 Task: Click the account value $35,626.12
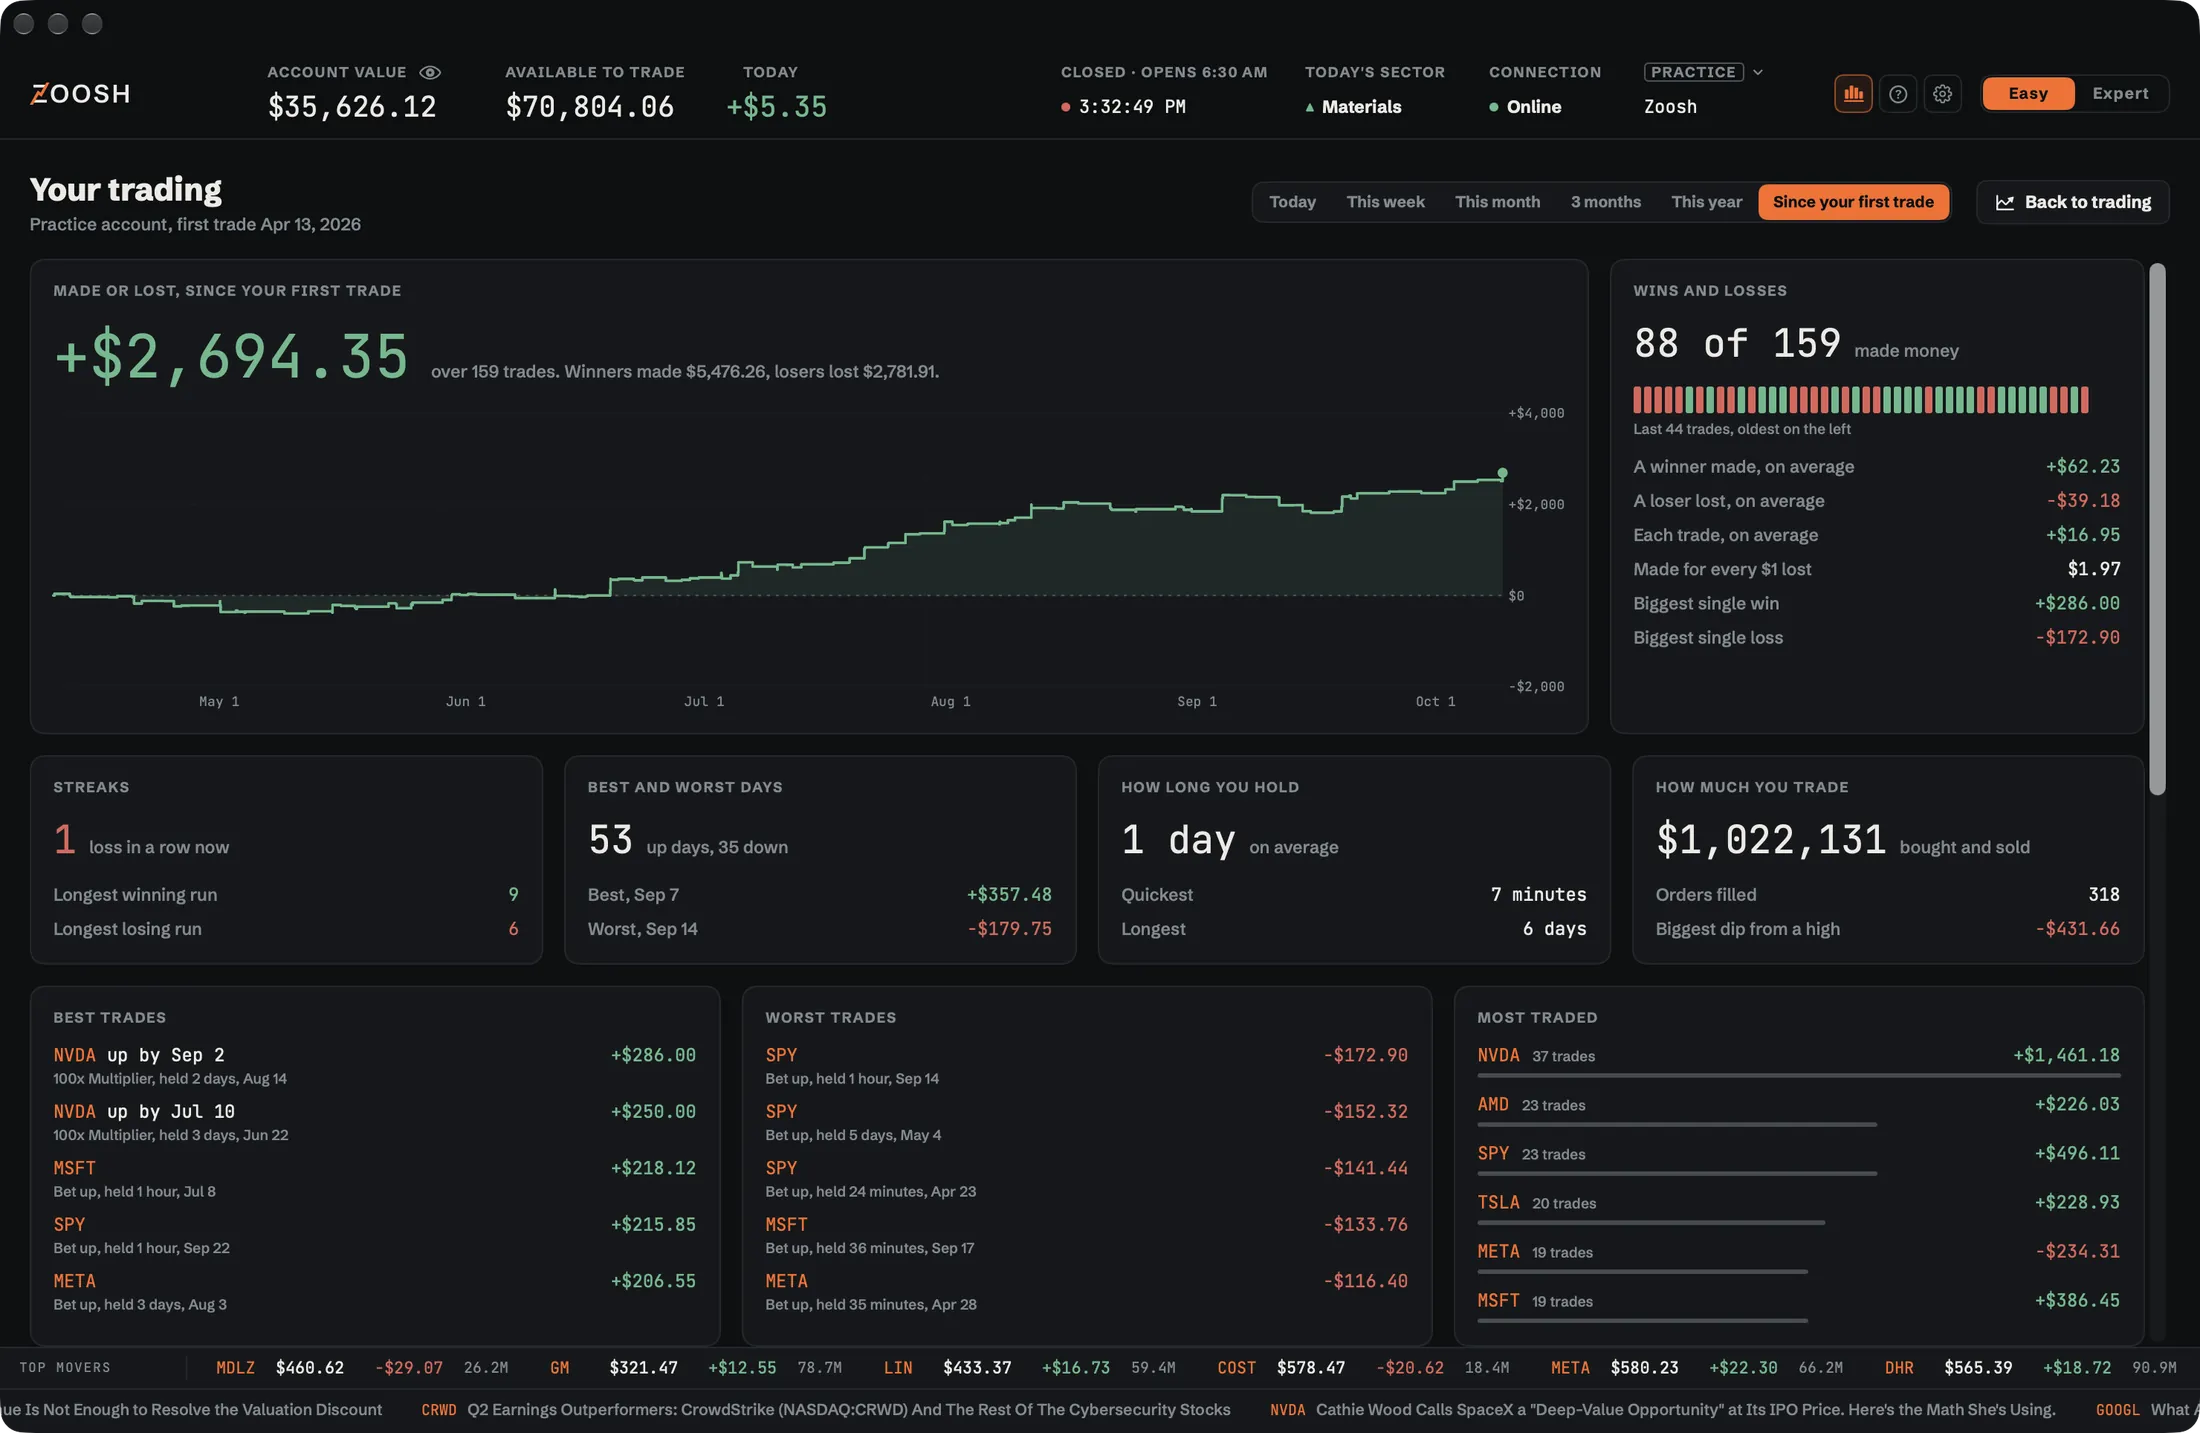click(352, 107)
